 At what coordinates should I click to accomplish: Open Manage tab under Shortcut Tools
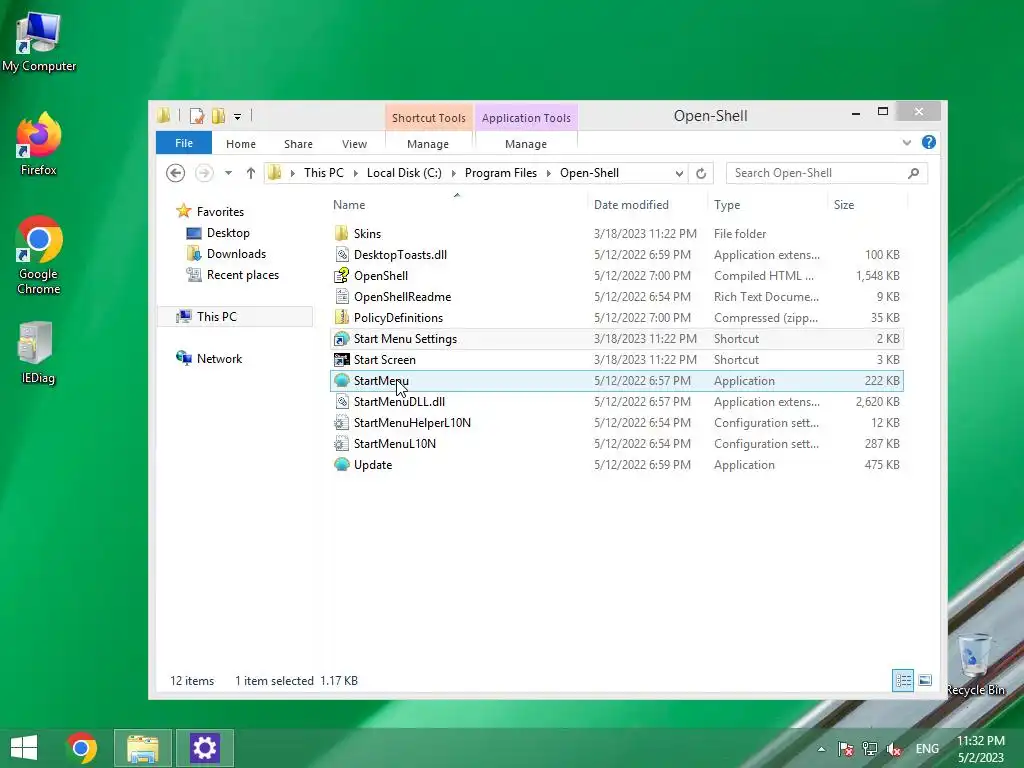[x=428, y=144]
